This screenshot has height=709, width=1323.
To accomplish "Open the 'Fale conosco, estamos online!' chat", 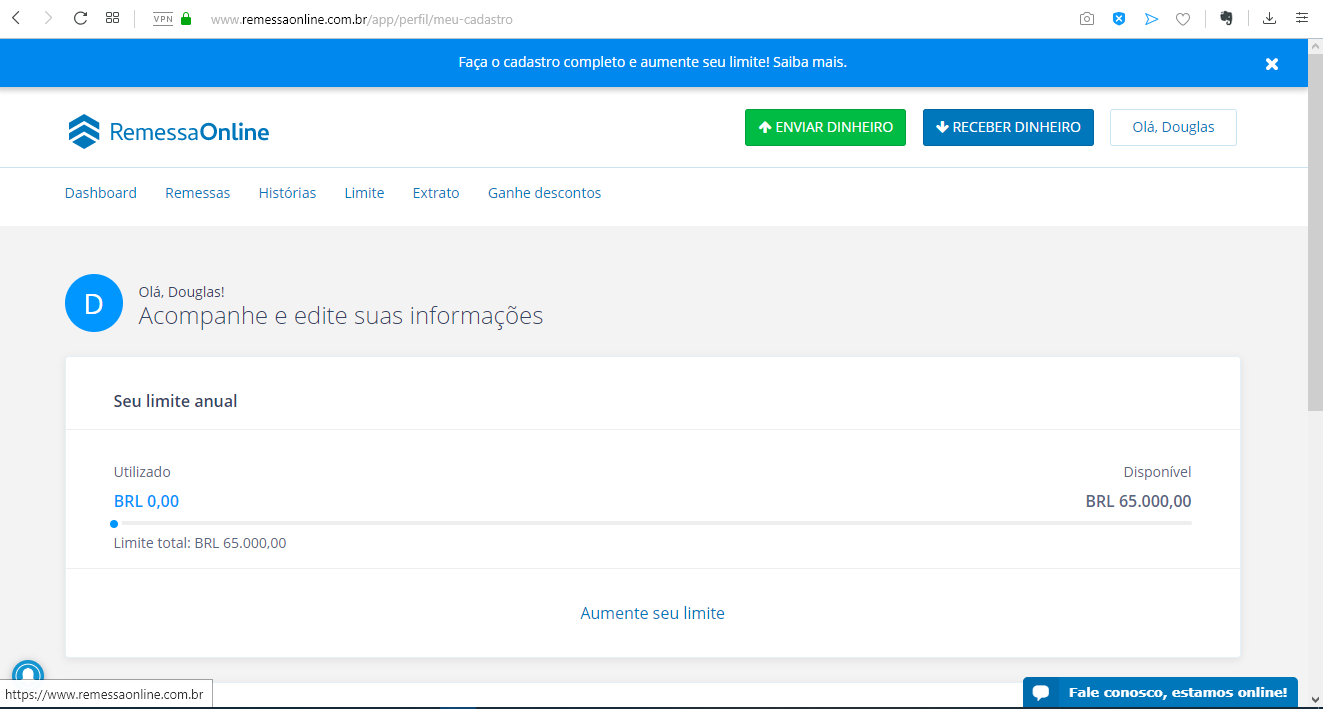I will pos(1160,692).
